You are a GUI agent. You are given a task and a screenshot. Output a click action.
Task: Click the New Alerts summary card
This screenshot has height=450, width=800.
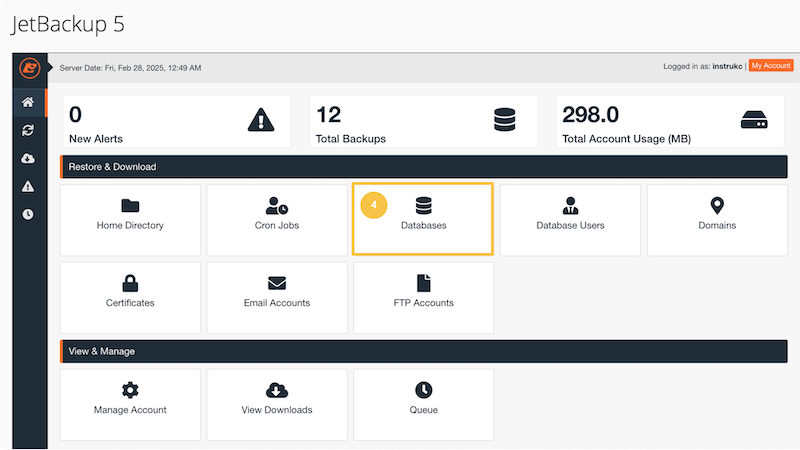point(176,123)
